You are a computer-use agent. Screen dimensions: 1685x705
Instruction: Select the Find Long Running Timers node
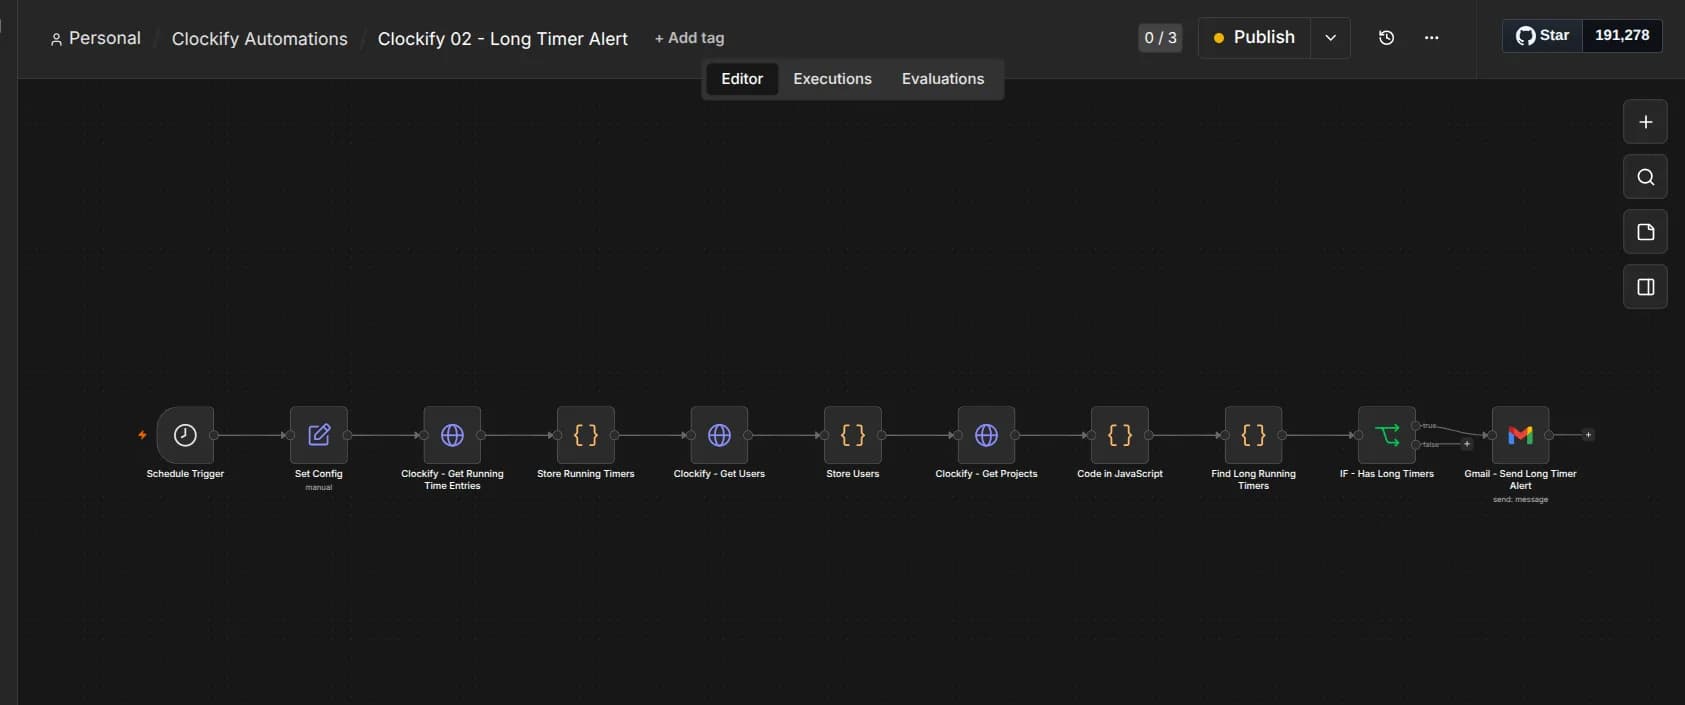[x=1253, y=435]
